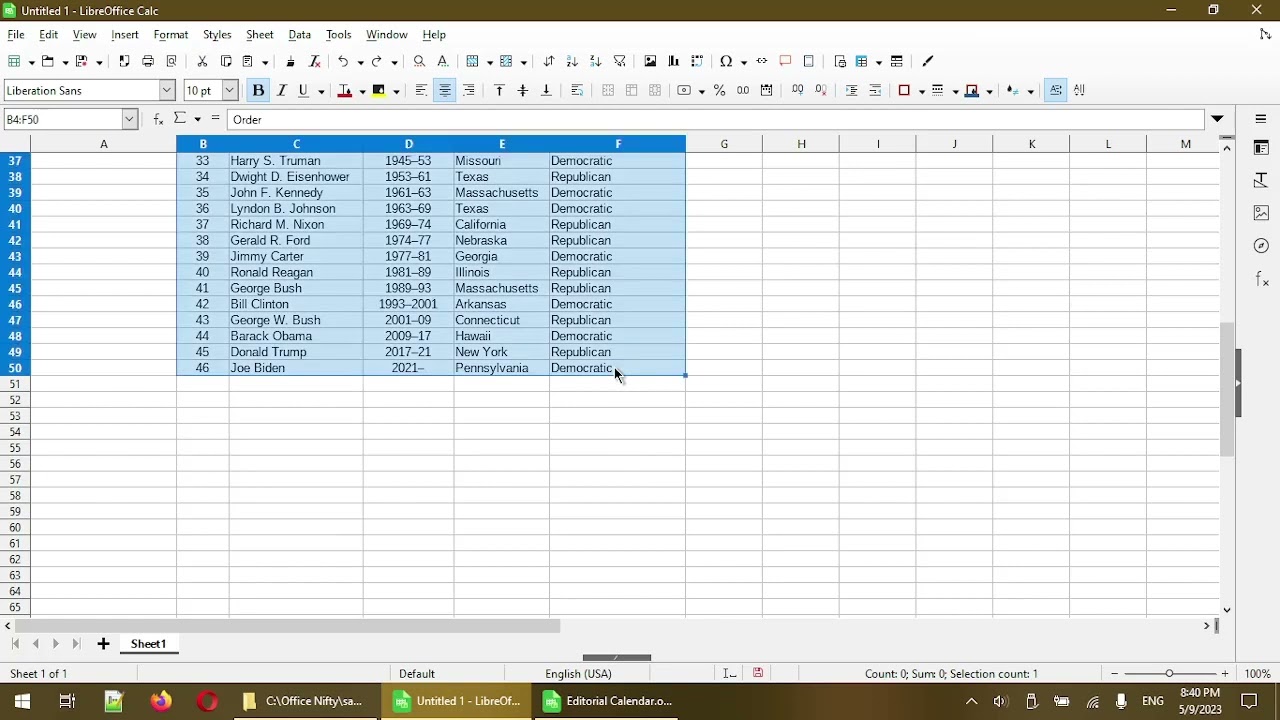The width and height of the screenshot is (1280, 720).
Task: Click the Sort Ascending icon
Action: pos(572,61)
